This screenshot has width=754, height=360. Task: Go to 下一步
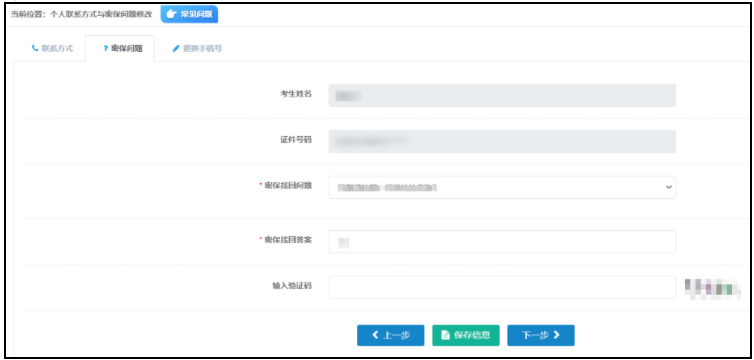pyautogui.click(x=541, y=335)
